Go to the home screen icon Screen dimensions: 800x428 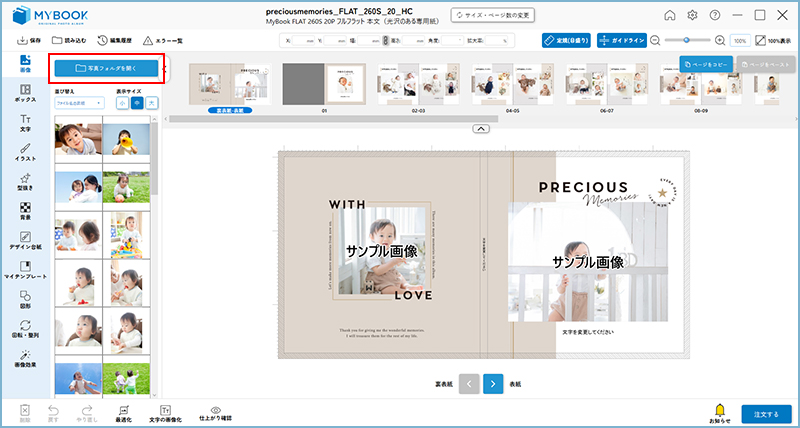(670, 15)
